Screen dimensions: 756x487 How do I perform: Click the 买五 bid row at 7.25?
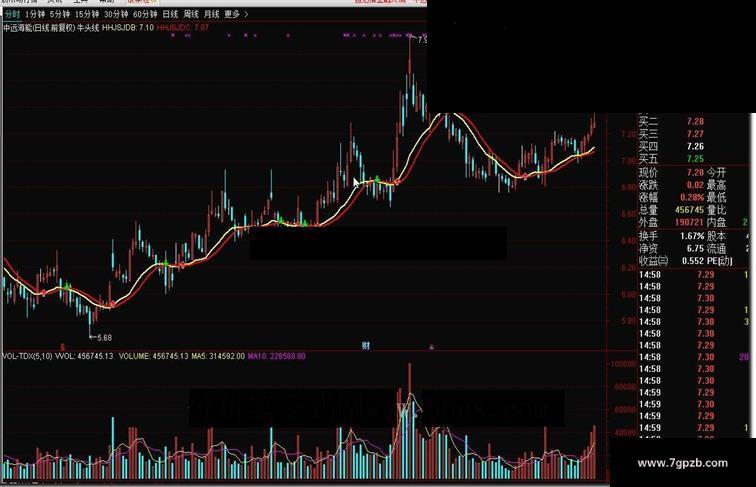click(672, 159)
